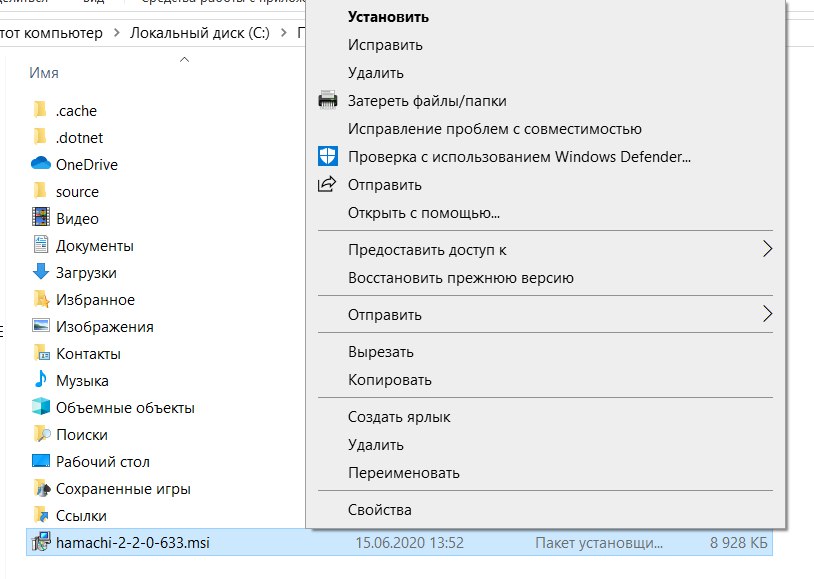
Task: Select the Объемные объекты folder name
Action: pos(125,408)
